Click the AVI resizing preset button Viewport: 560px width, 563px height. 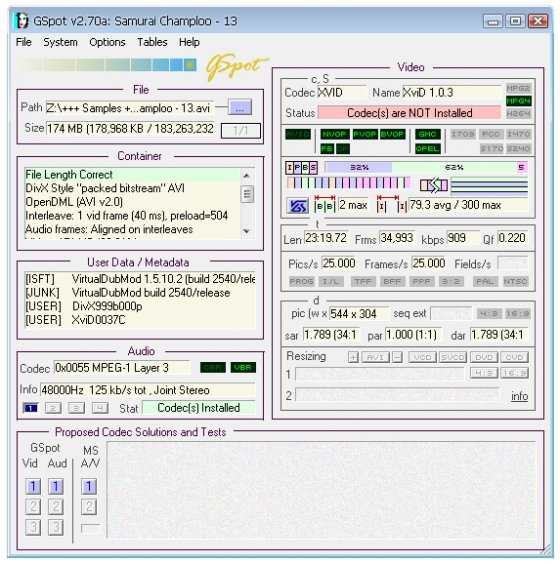375,357
